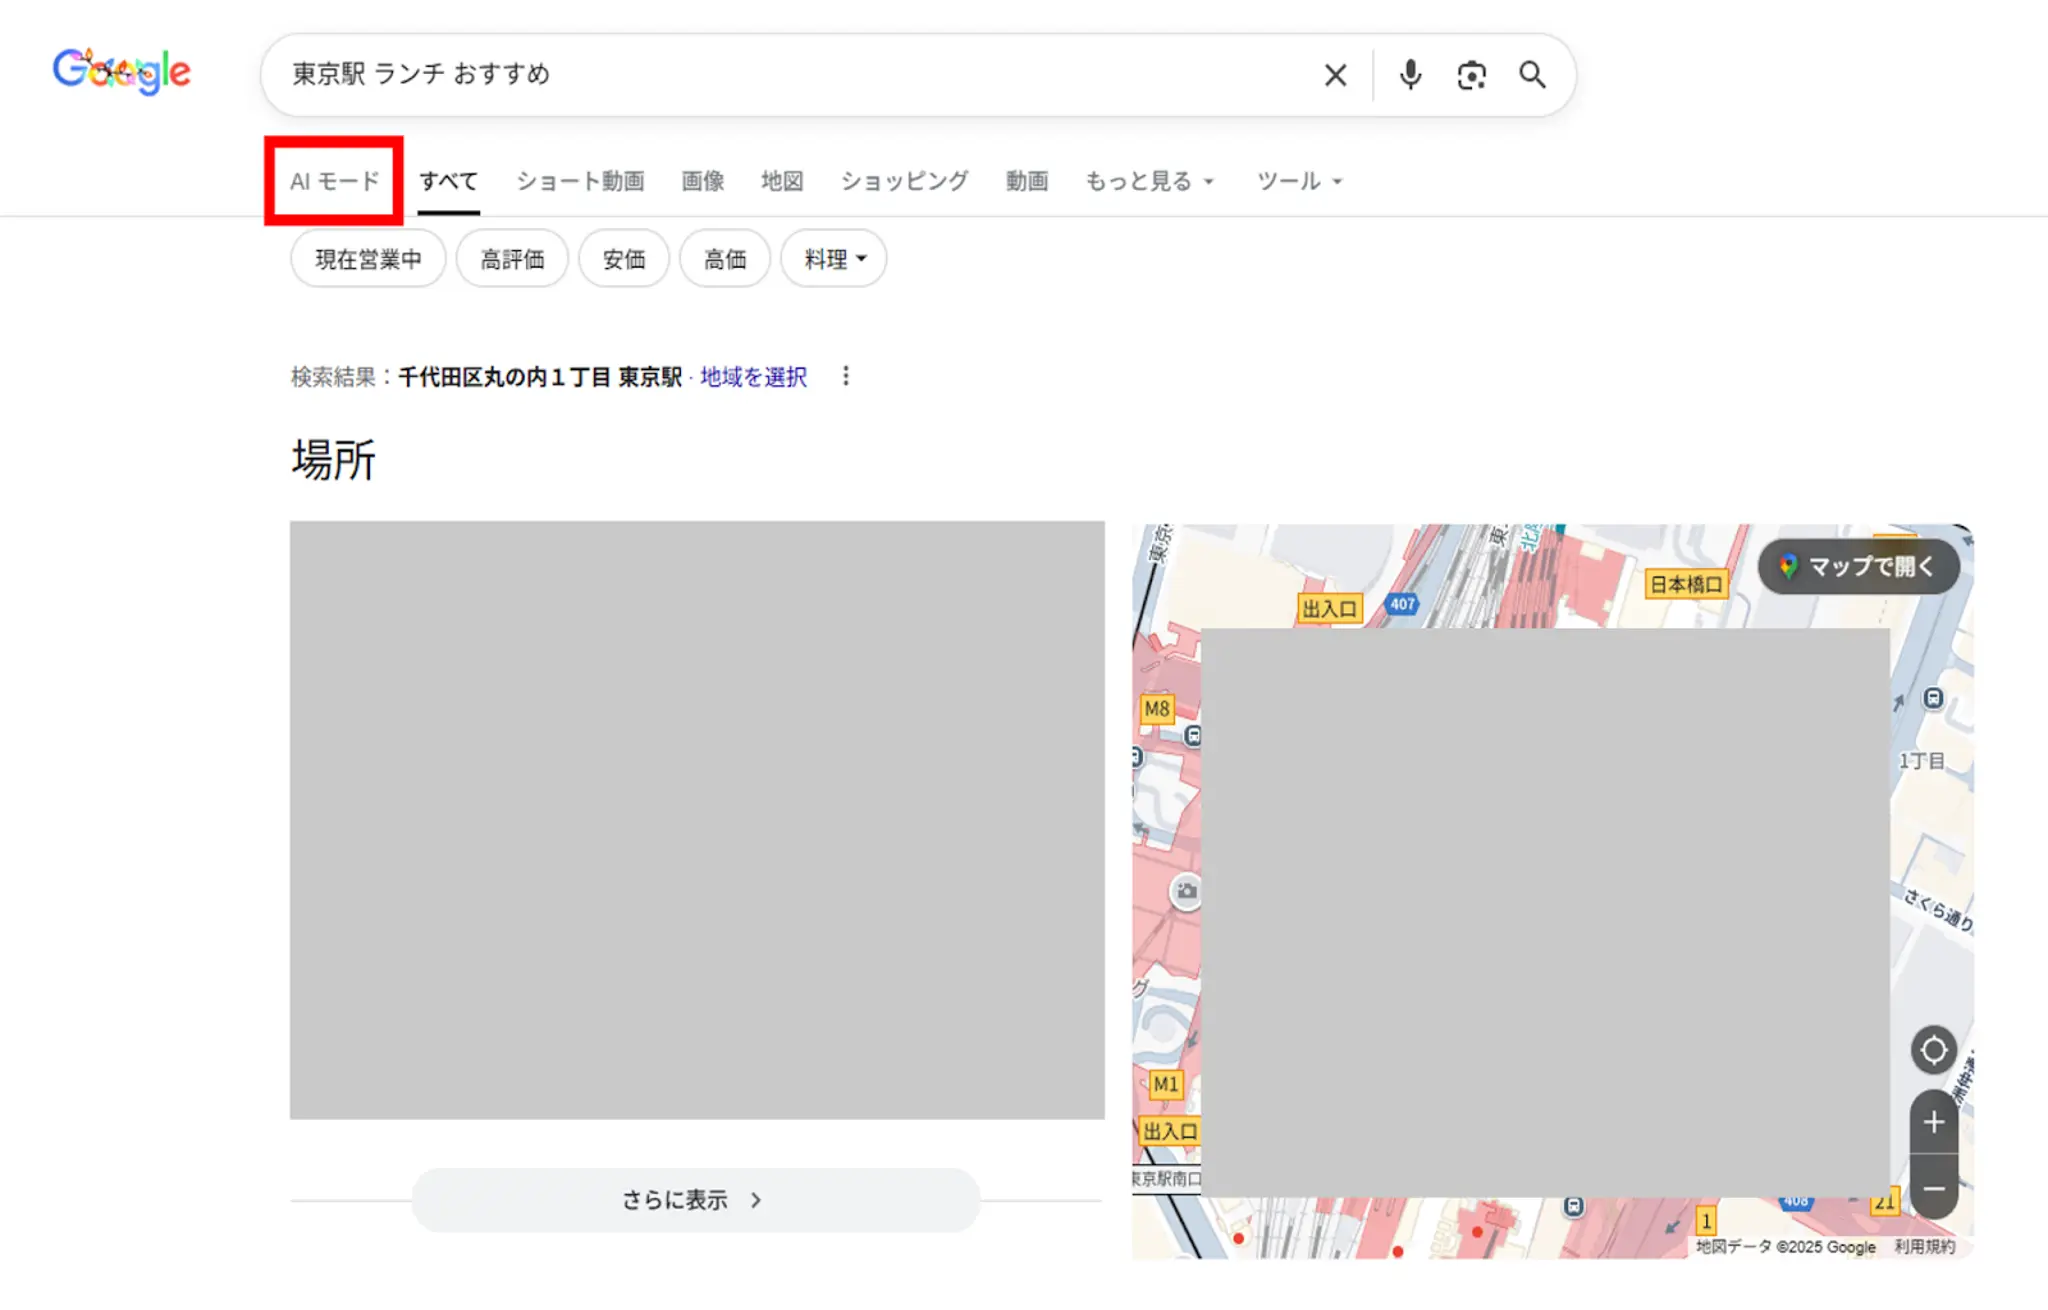Click the マップで開く button
The height and width of the screenshot is (1310, 2048).
click(1858, 567)
